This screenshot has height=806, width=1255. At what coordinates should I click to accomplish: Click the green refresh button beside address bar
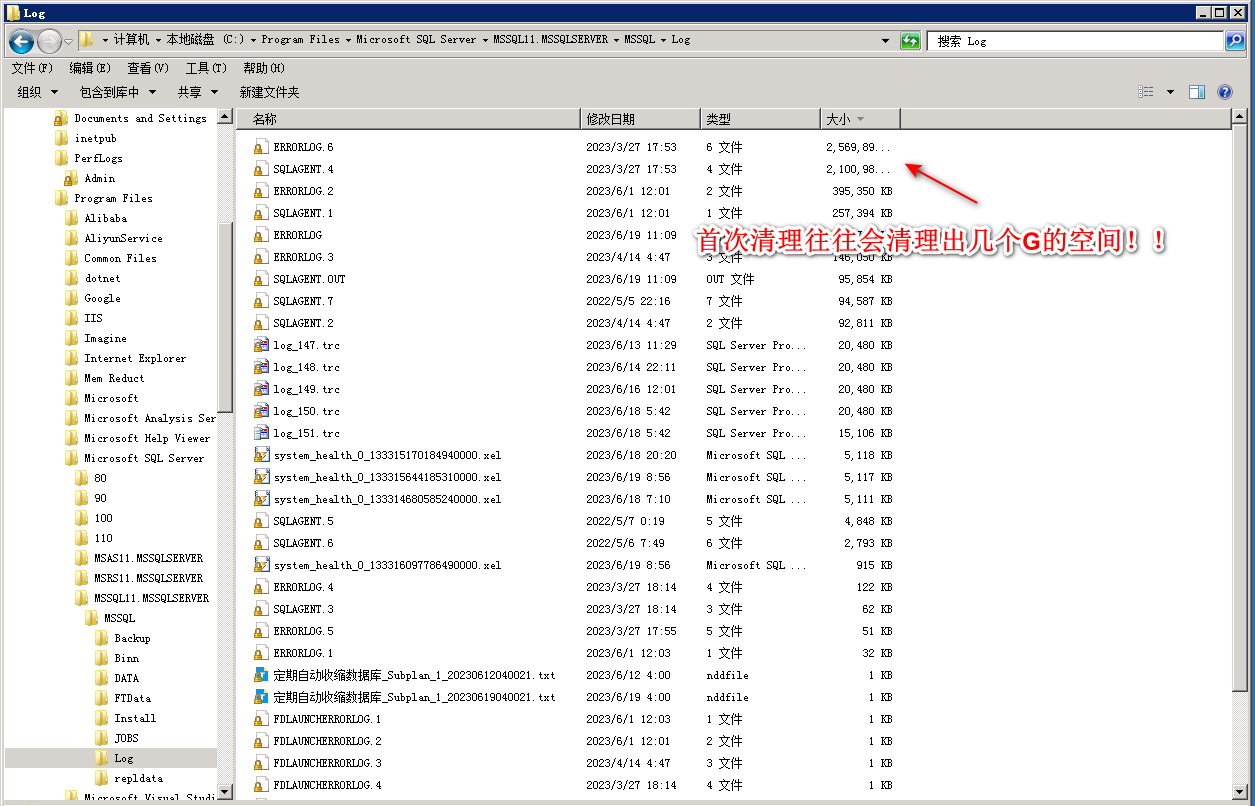[910, 41]
